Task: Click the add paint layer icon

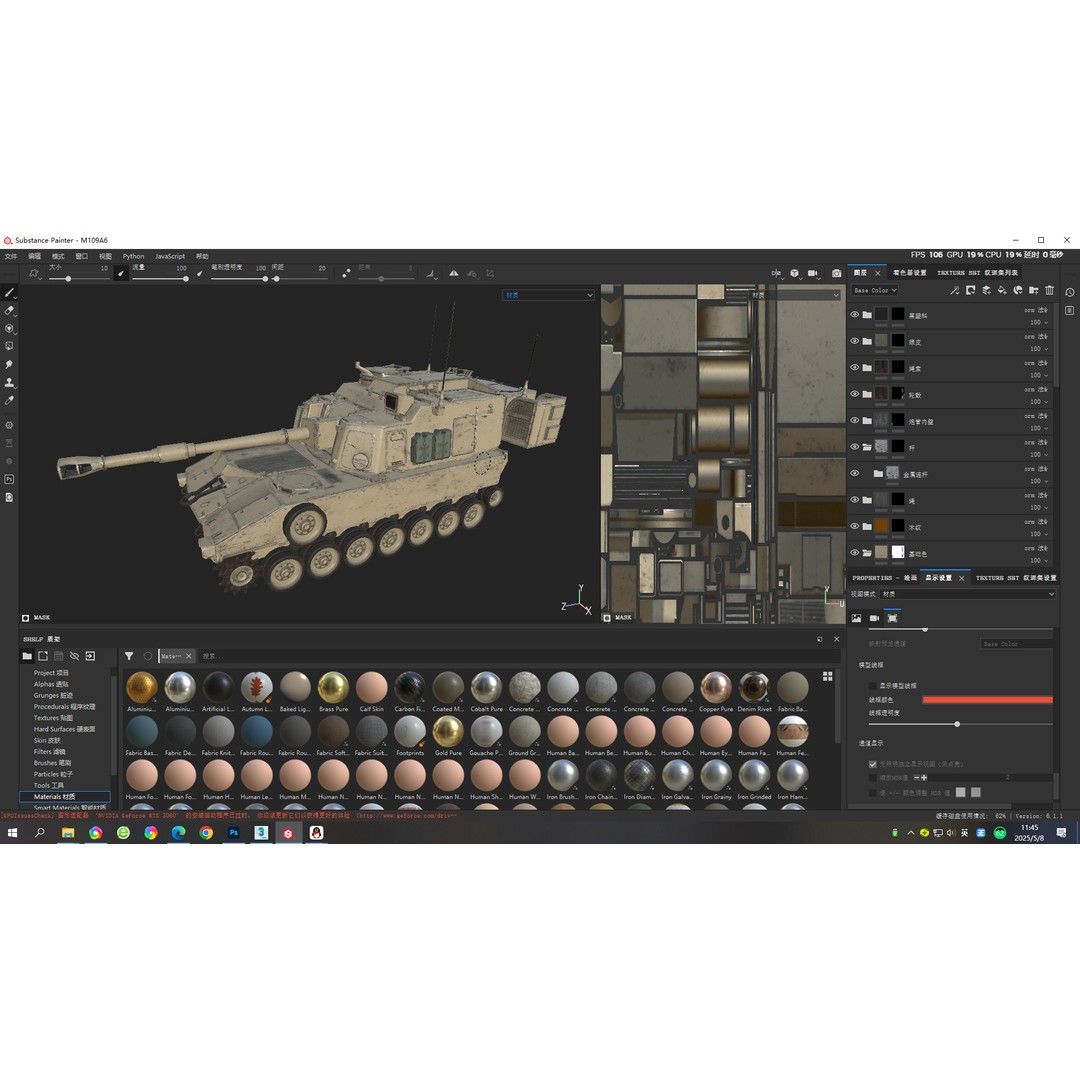Action: (x=986, y=291)
